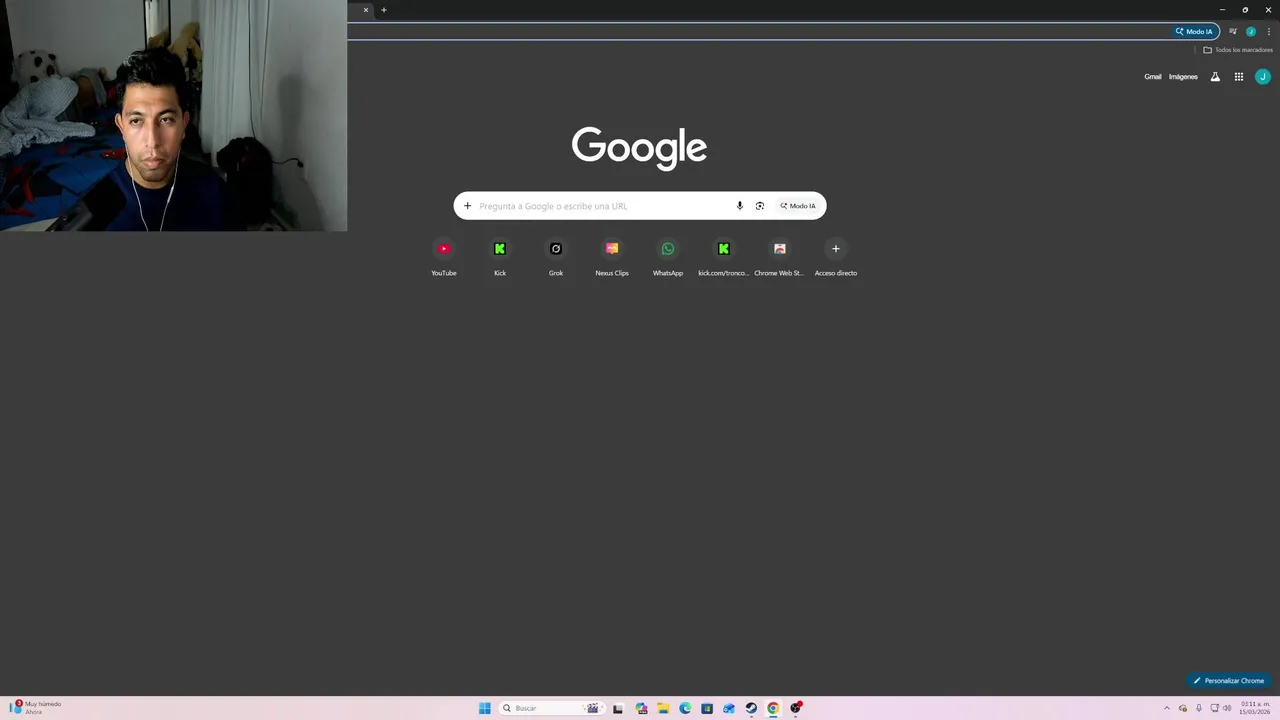This screenshot has width=1280, height=720.
Task: Open OBS Studio from the taskbar
Action: (796, 708)
